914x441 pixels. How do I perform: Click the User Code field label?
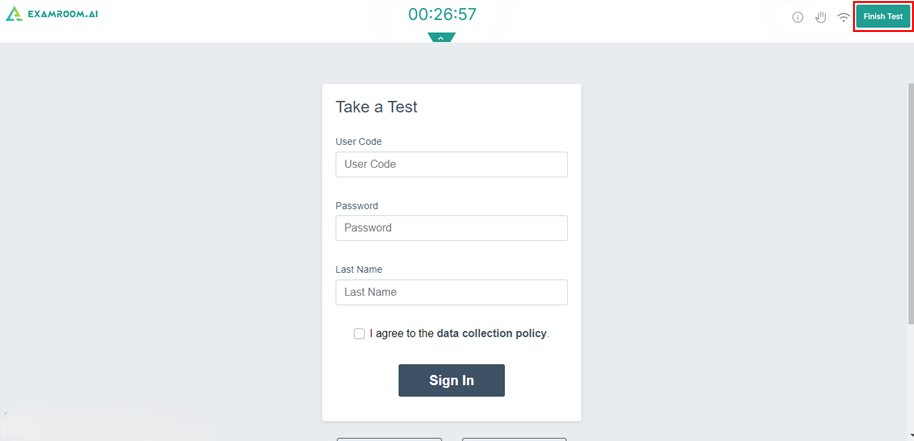(358, 142)
